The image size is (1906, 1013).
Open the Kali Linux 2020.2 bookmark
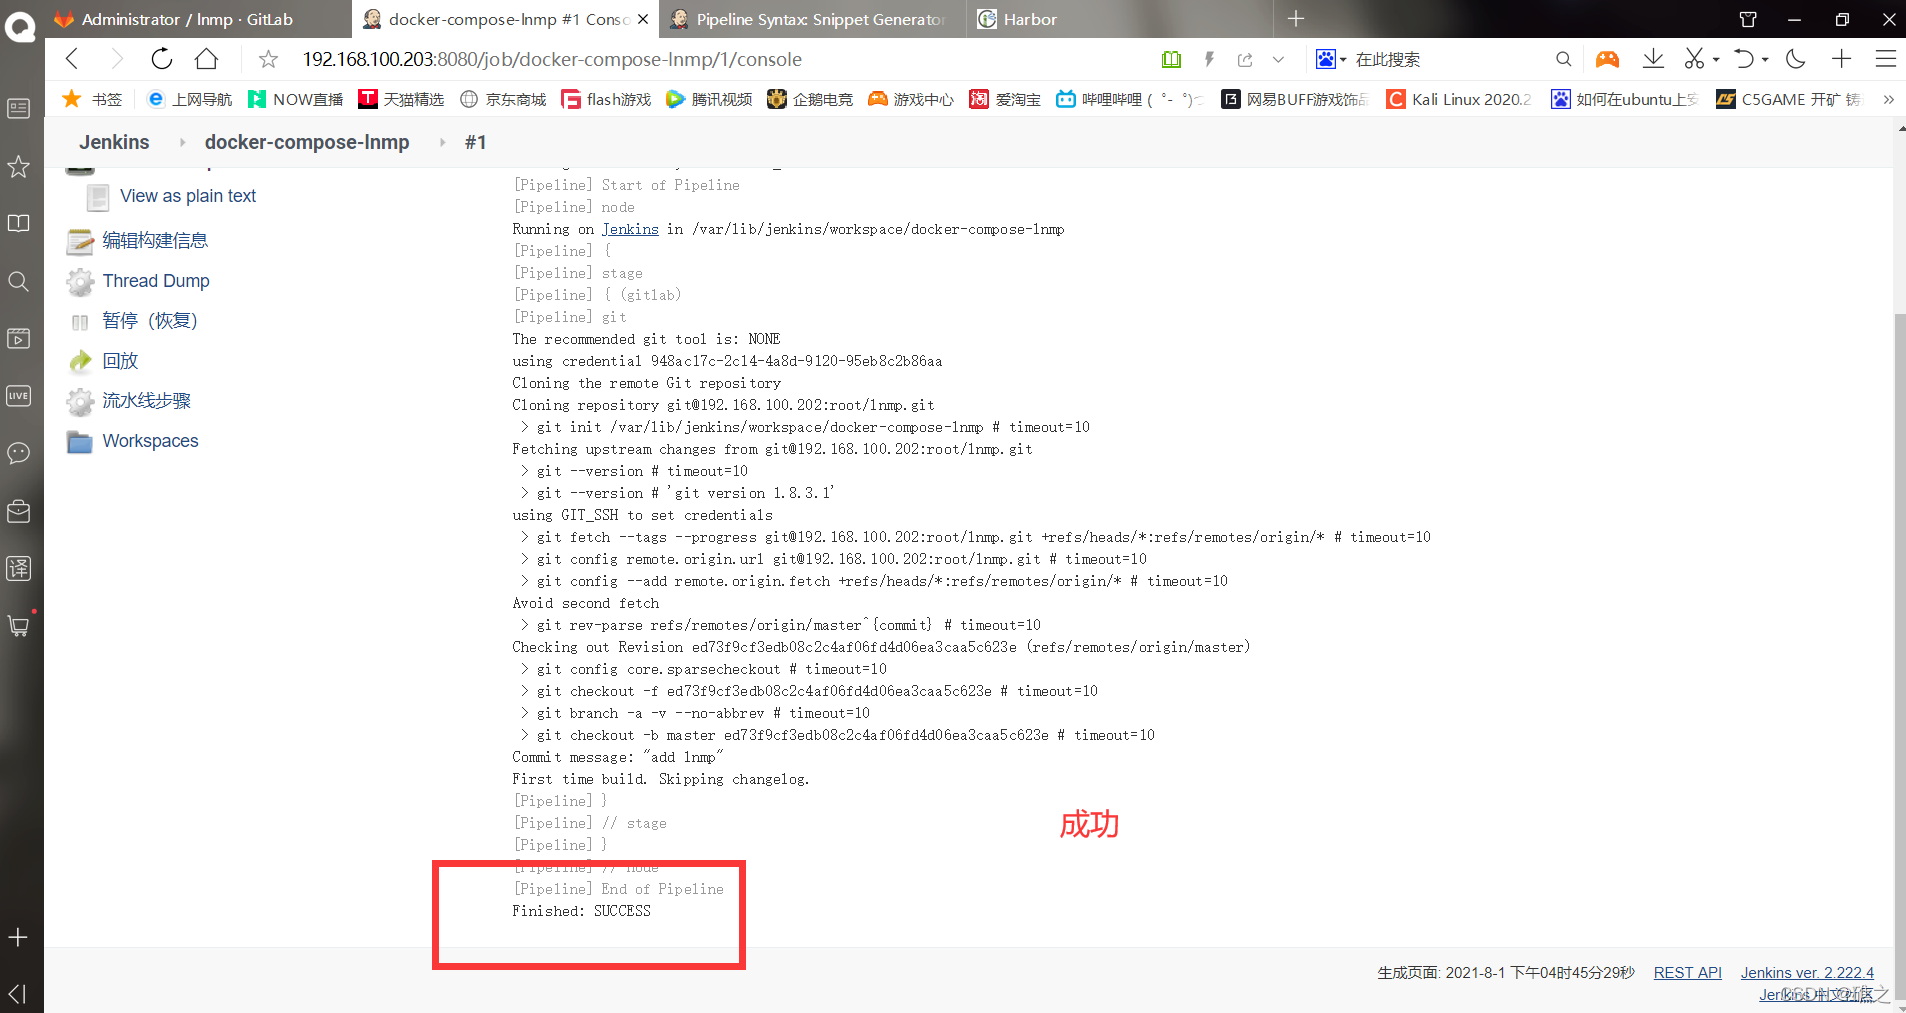[x=1459, y=99]
